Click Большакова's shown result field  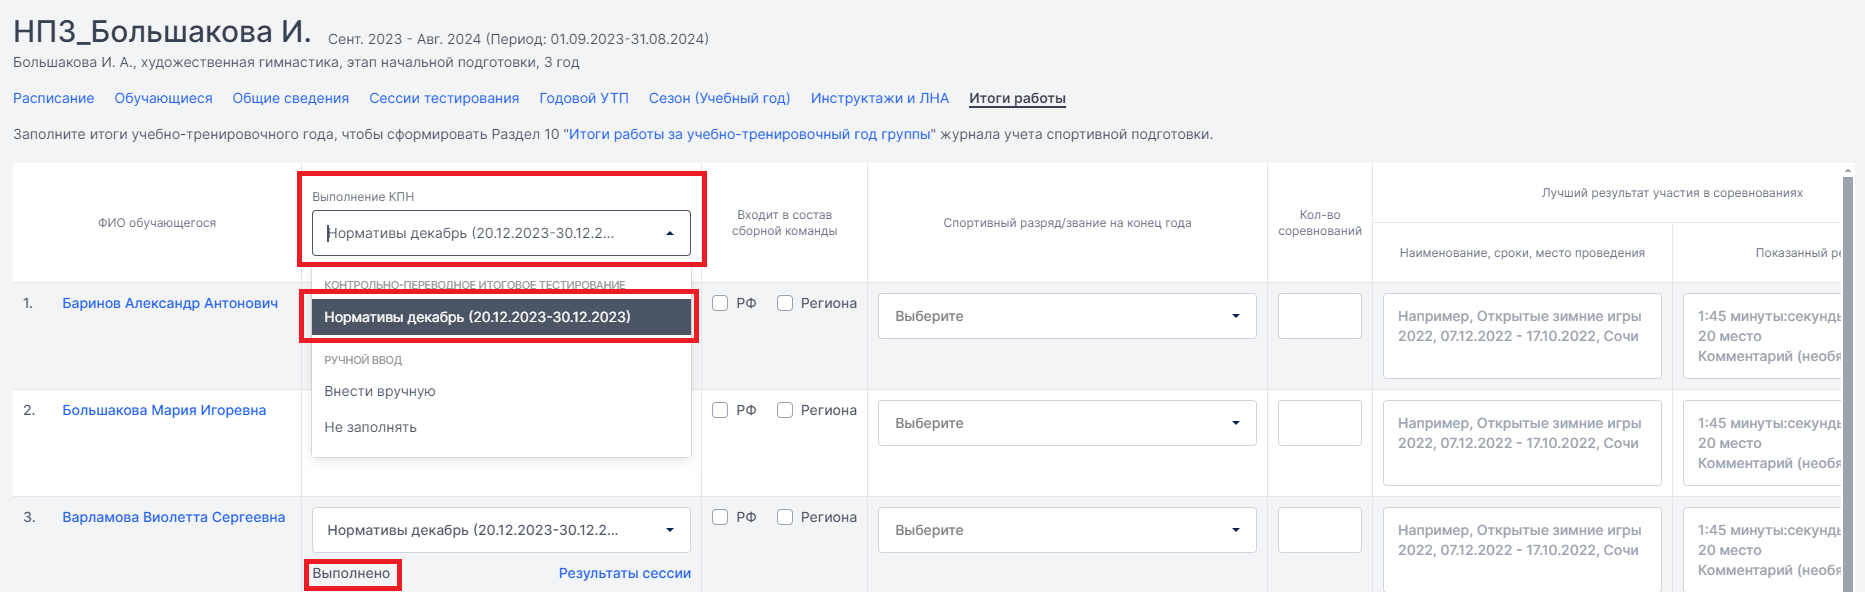[1762, 443]
